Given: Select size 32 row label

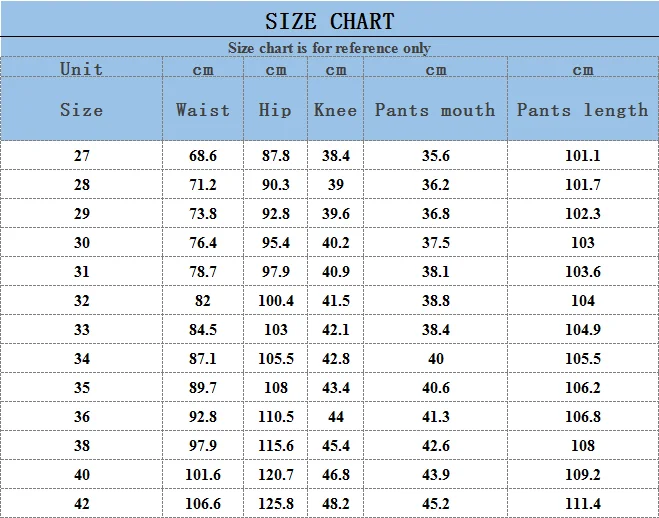Looking at the screenshot, I should (81, 301).
